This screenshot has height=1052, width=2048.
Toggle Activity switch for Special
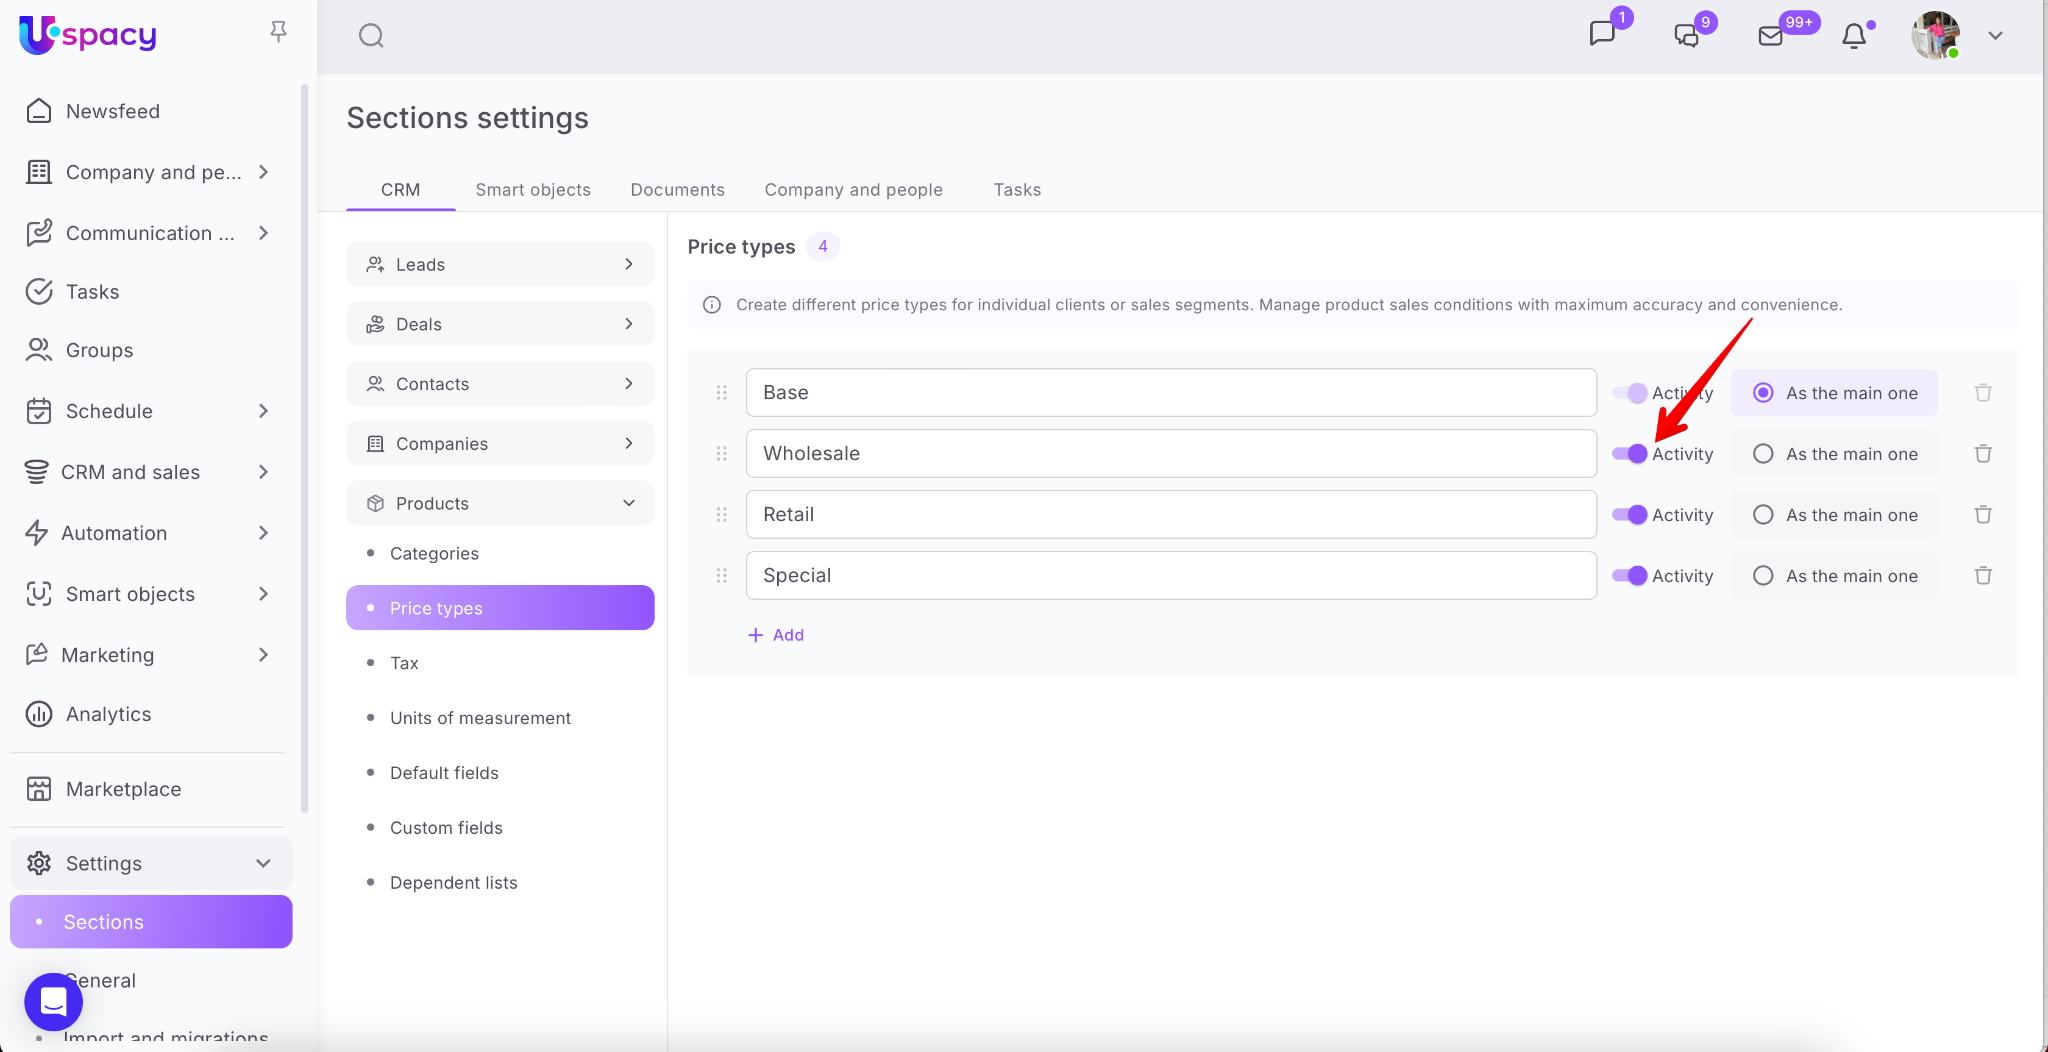[x=1630, y=576]
